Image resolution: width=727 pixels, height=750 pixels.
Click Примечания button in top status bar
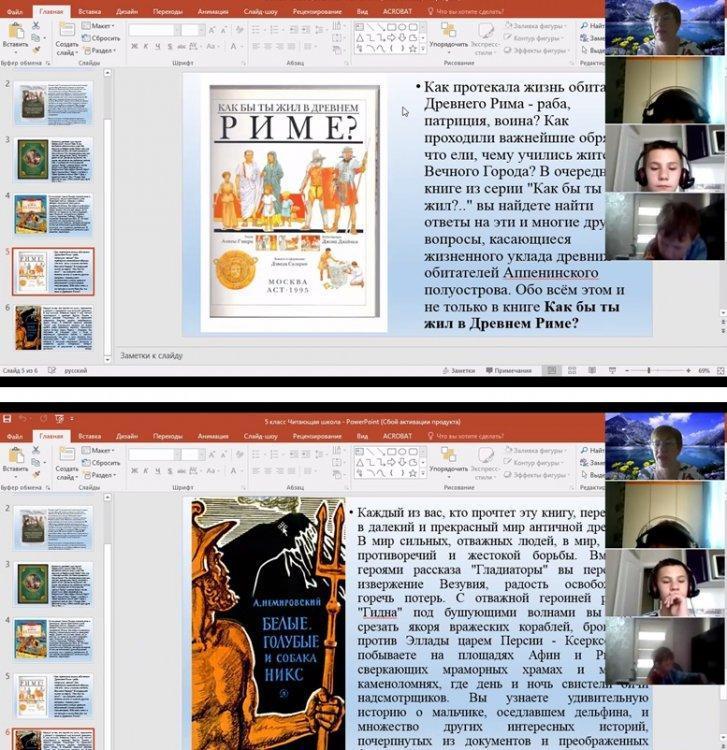(x=508, y=370)
